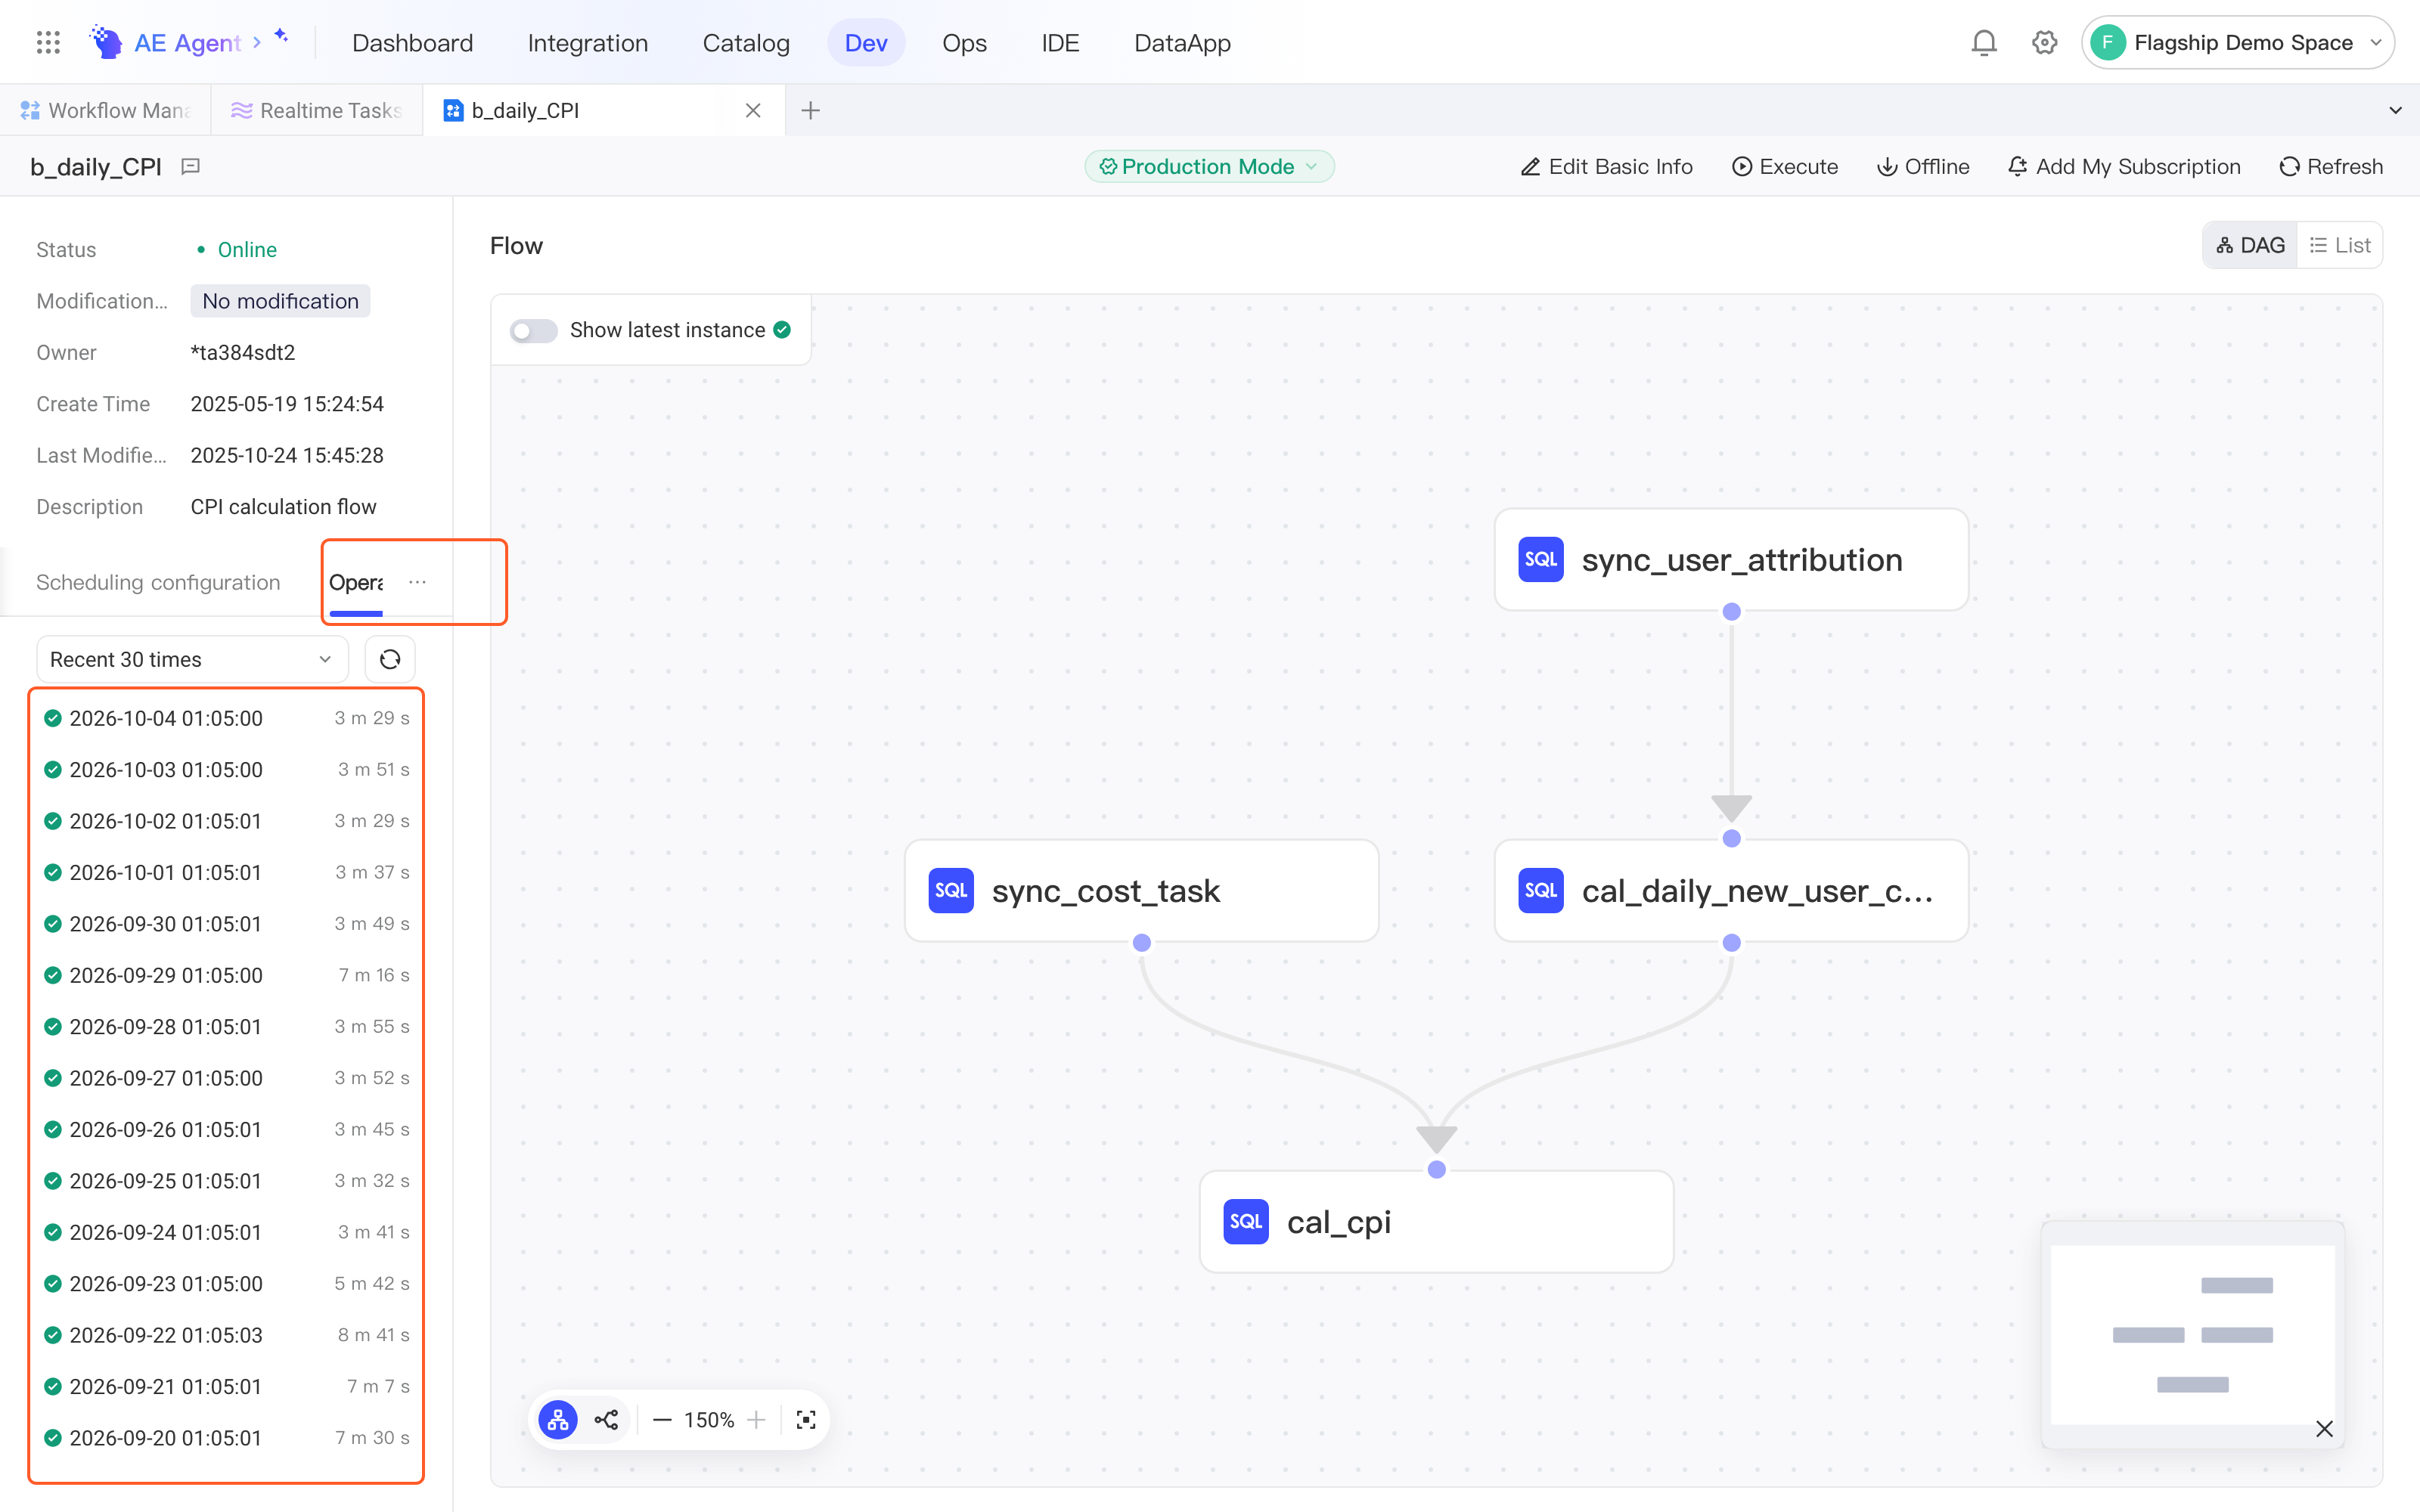This screenshot has width=2420, height=1512.
Task: Expand Flagship Demo Space selector
Action: (x=2238, y=42)
